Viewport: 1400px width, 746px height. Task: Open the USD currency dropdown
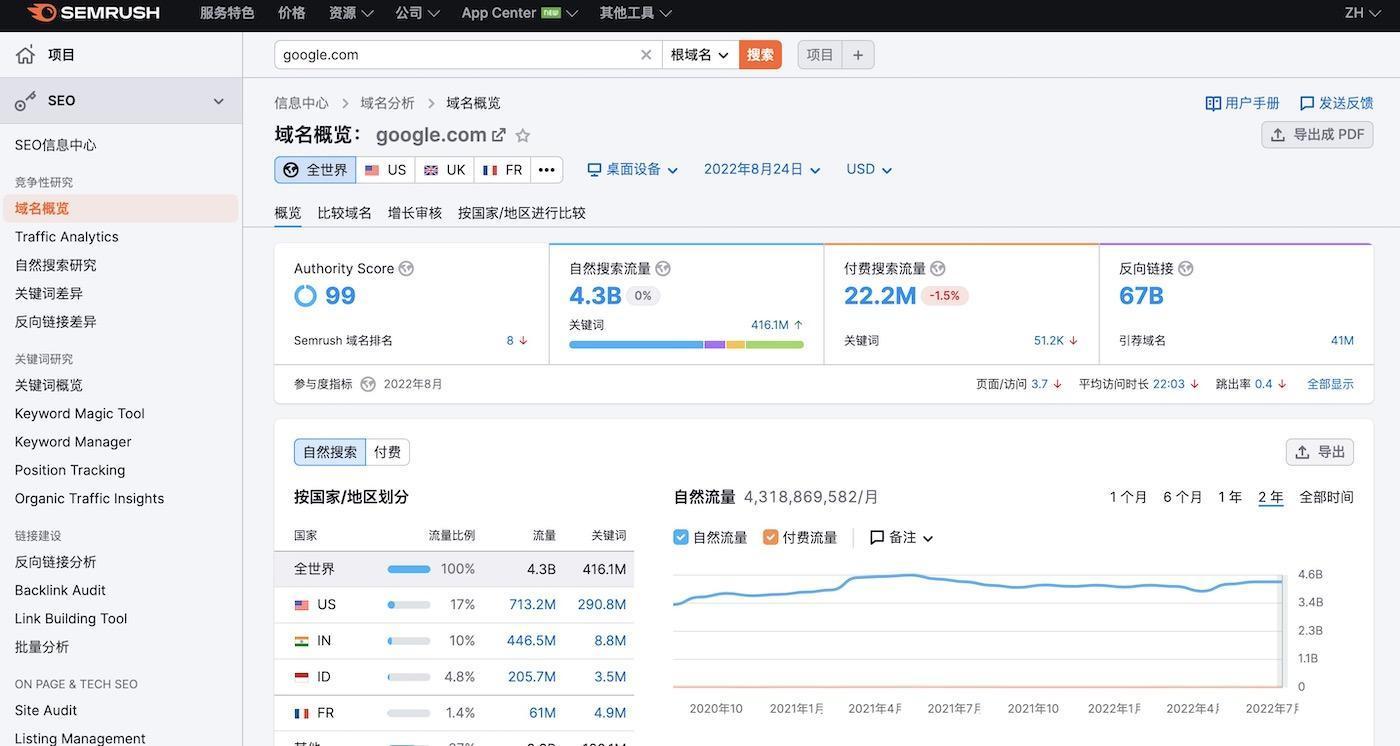[869, 170]
